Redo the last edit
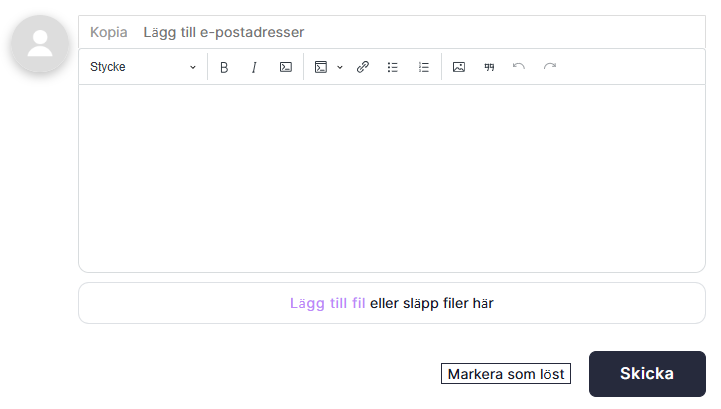This screenshot has width=721, height=409. [550, 67]
